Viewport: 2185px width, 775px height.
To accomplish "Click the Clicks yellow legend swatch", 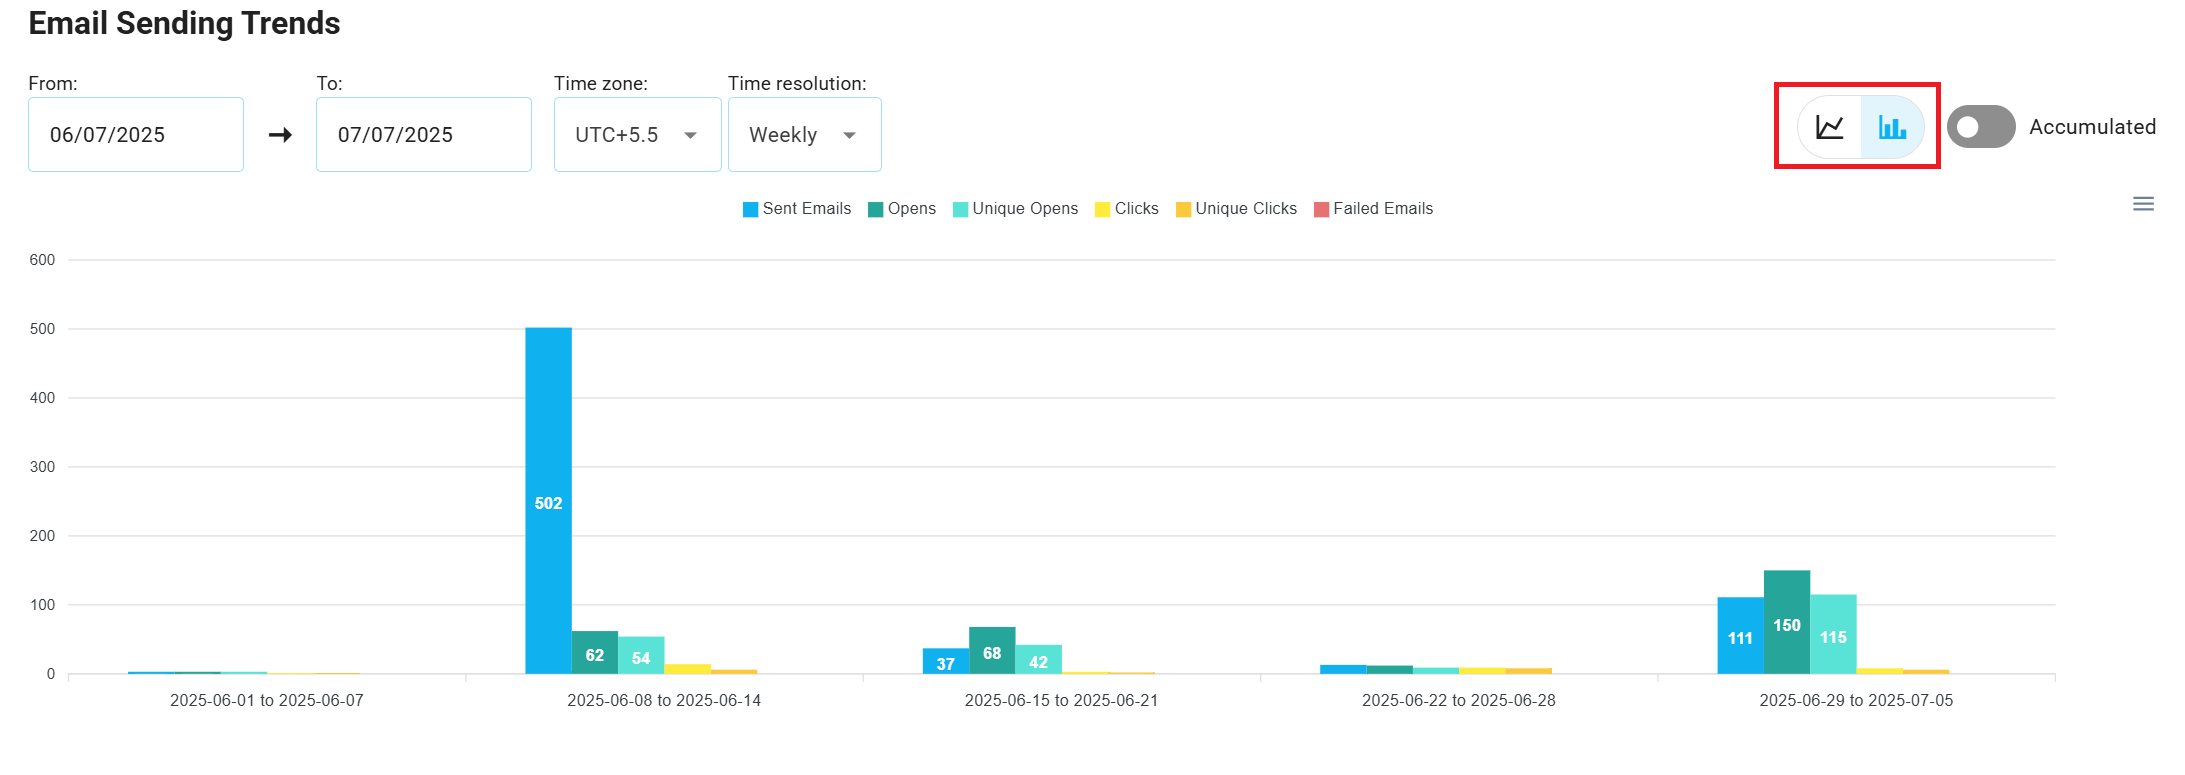I will (1103, 209).
